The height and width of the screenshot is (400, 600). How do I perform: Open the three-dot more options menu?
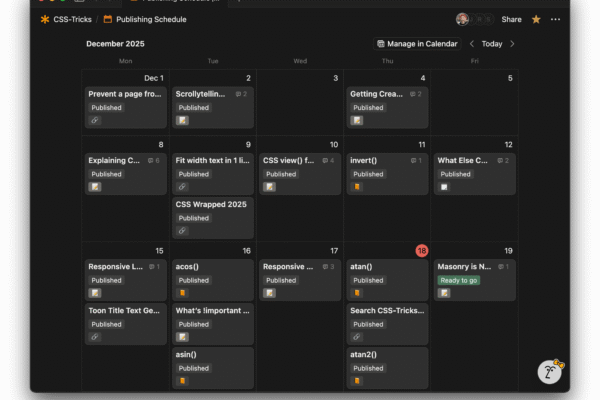tap(555, 19)
